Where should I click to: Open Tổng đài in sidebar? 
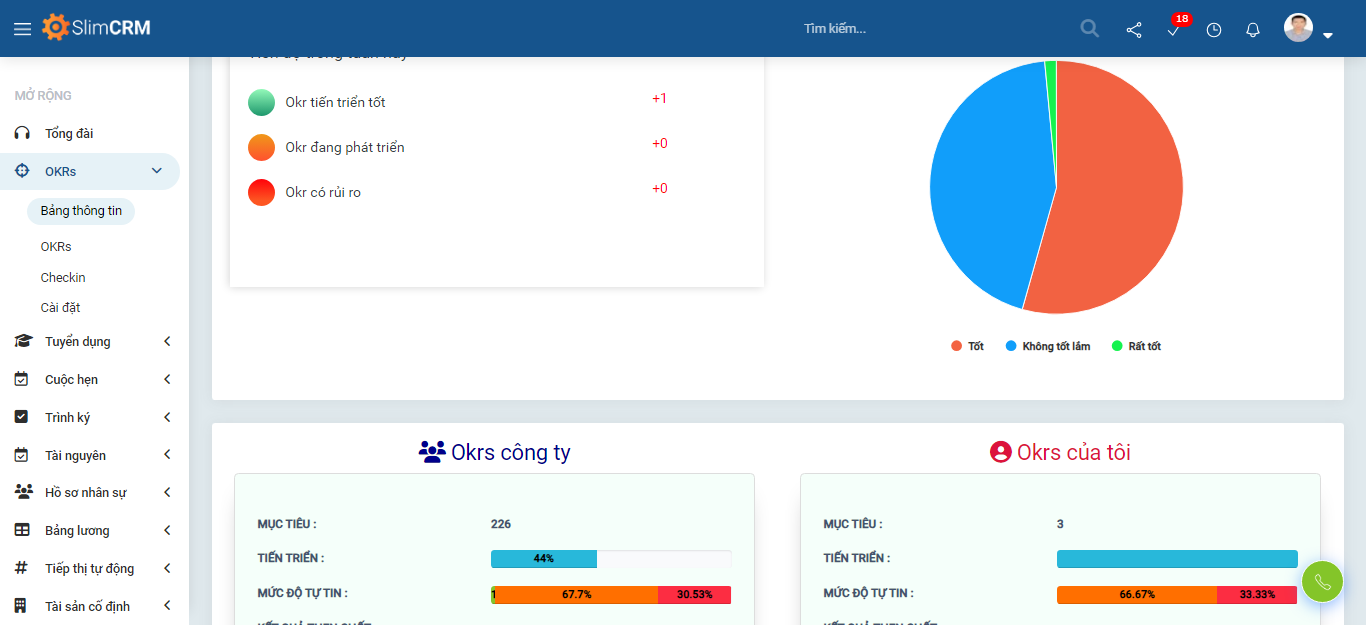click(68, 133)
